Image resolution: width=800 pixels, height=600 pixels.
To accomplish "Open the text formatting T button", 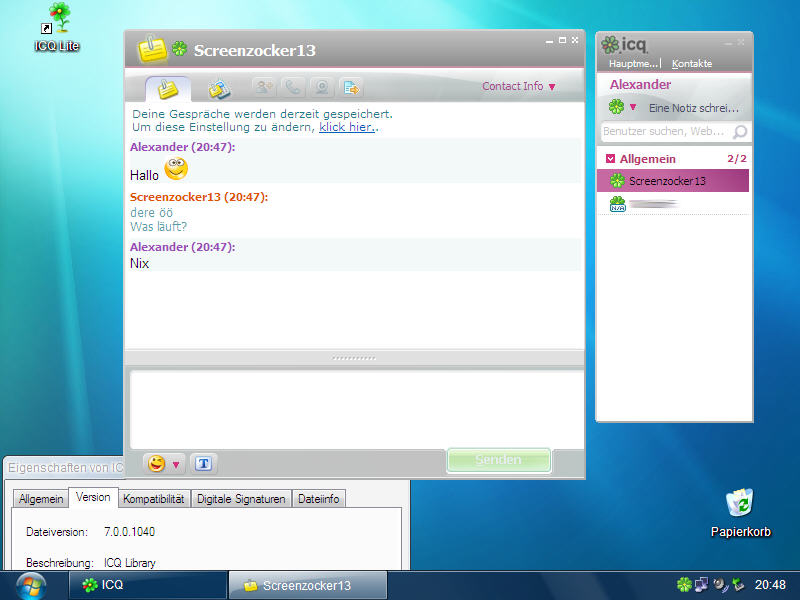I will [x=204, y=463].
